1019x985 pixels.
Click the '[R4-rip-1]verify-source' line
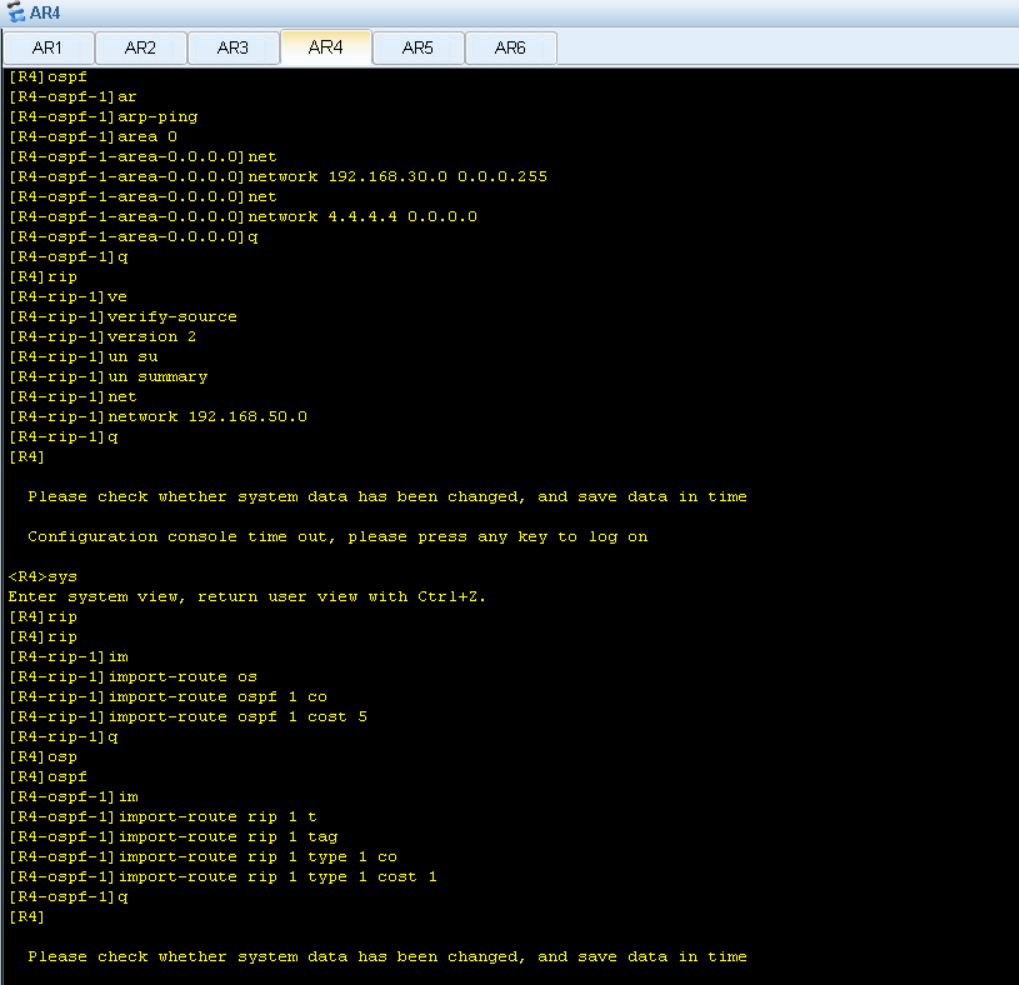pos(123,317)
